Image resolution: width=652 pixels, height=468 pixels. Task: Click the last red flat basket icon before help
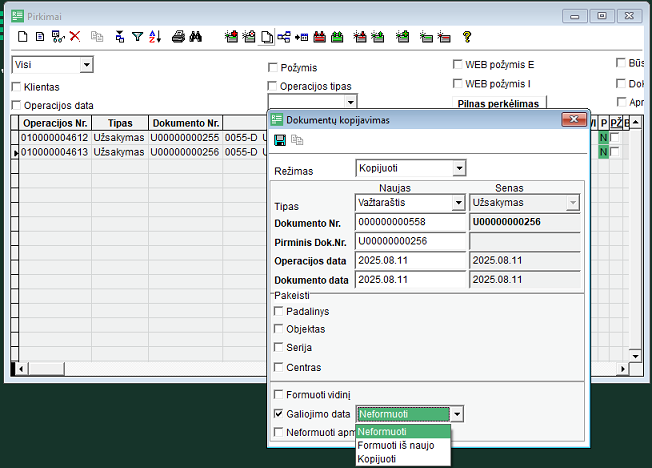tap(444, 37)
